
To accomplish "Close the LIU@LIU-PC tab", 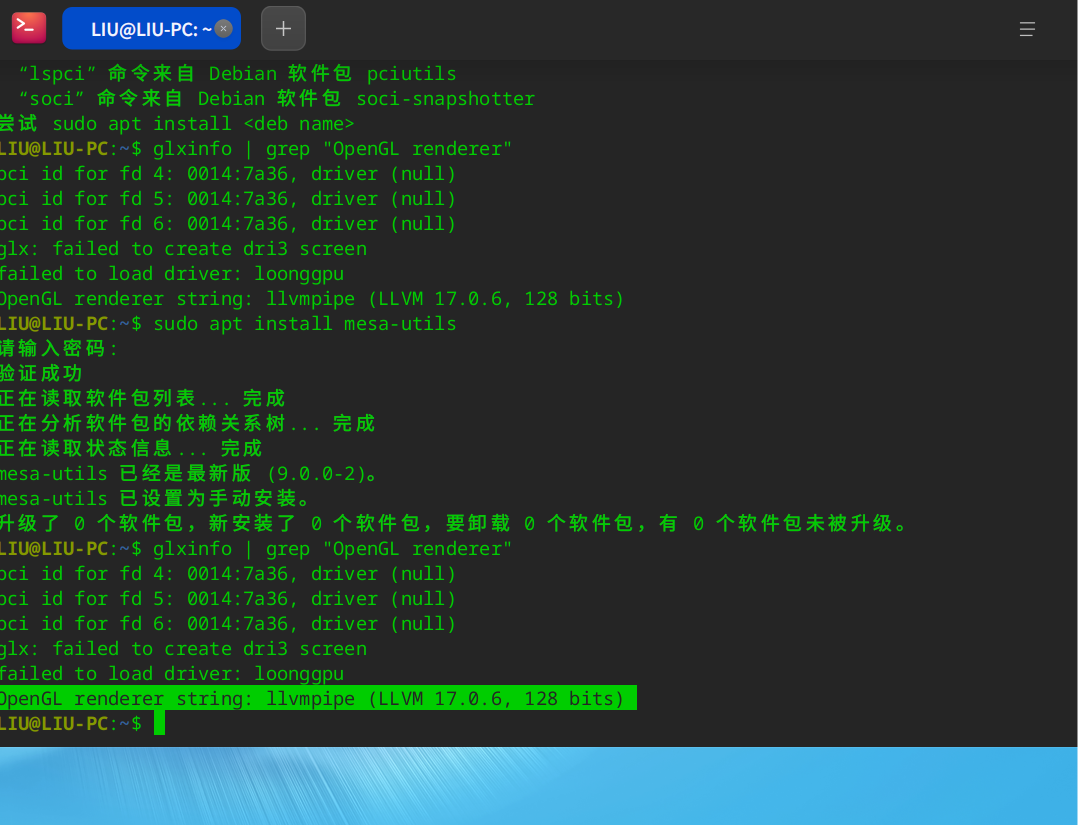I will tap(223, 28).
